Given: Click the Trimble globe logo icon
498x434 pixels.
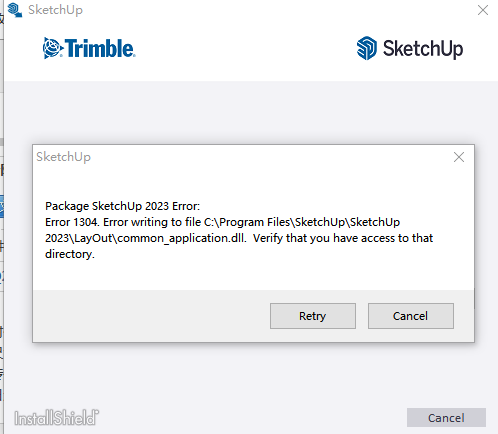Looking at the screenshot, I should [53, 48].
